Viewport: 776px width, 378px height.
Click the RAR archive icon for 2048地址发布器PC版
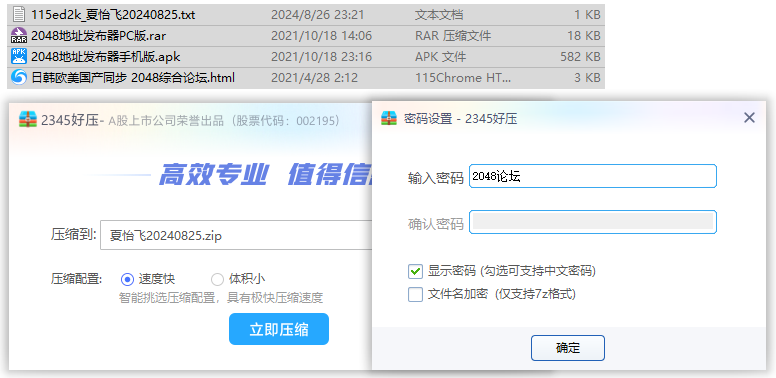[19, 36]
